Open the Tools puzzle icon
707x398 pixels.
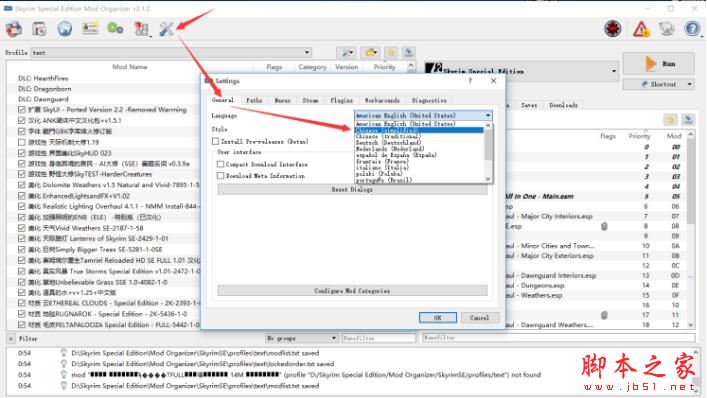click(141, 29)
